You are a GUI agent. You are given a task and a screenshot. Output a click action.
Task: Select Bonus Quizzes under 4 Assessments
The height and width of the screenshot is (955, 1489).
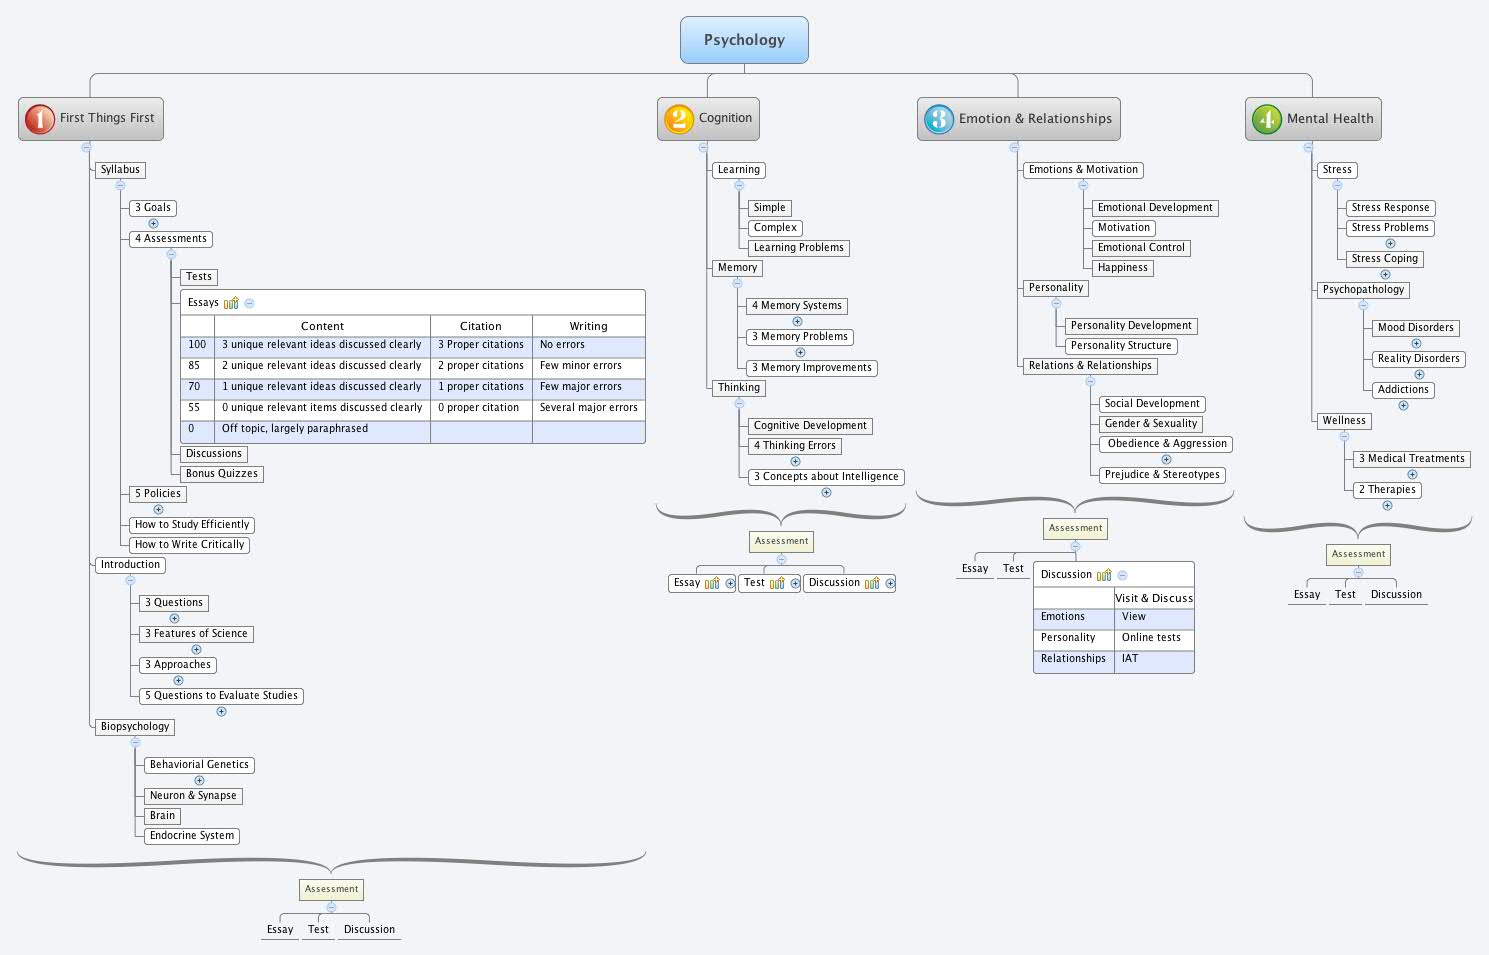[222, 474]
